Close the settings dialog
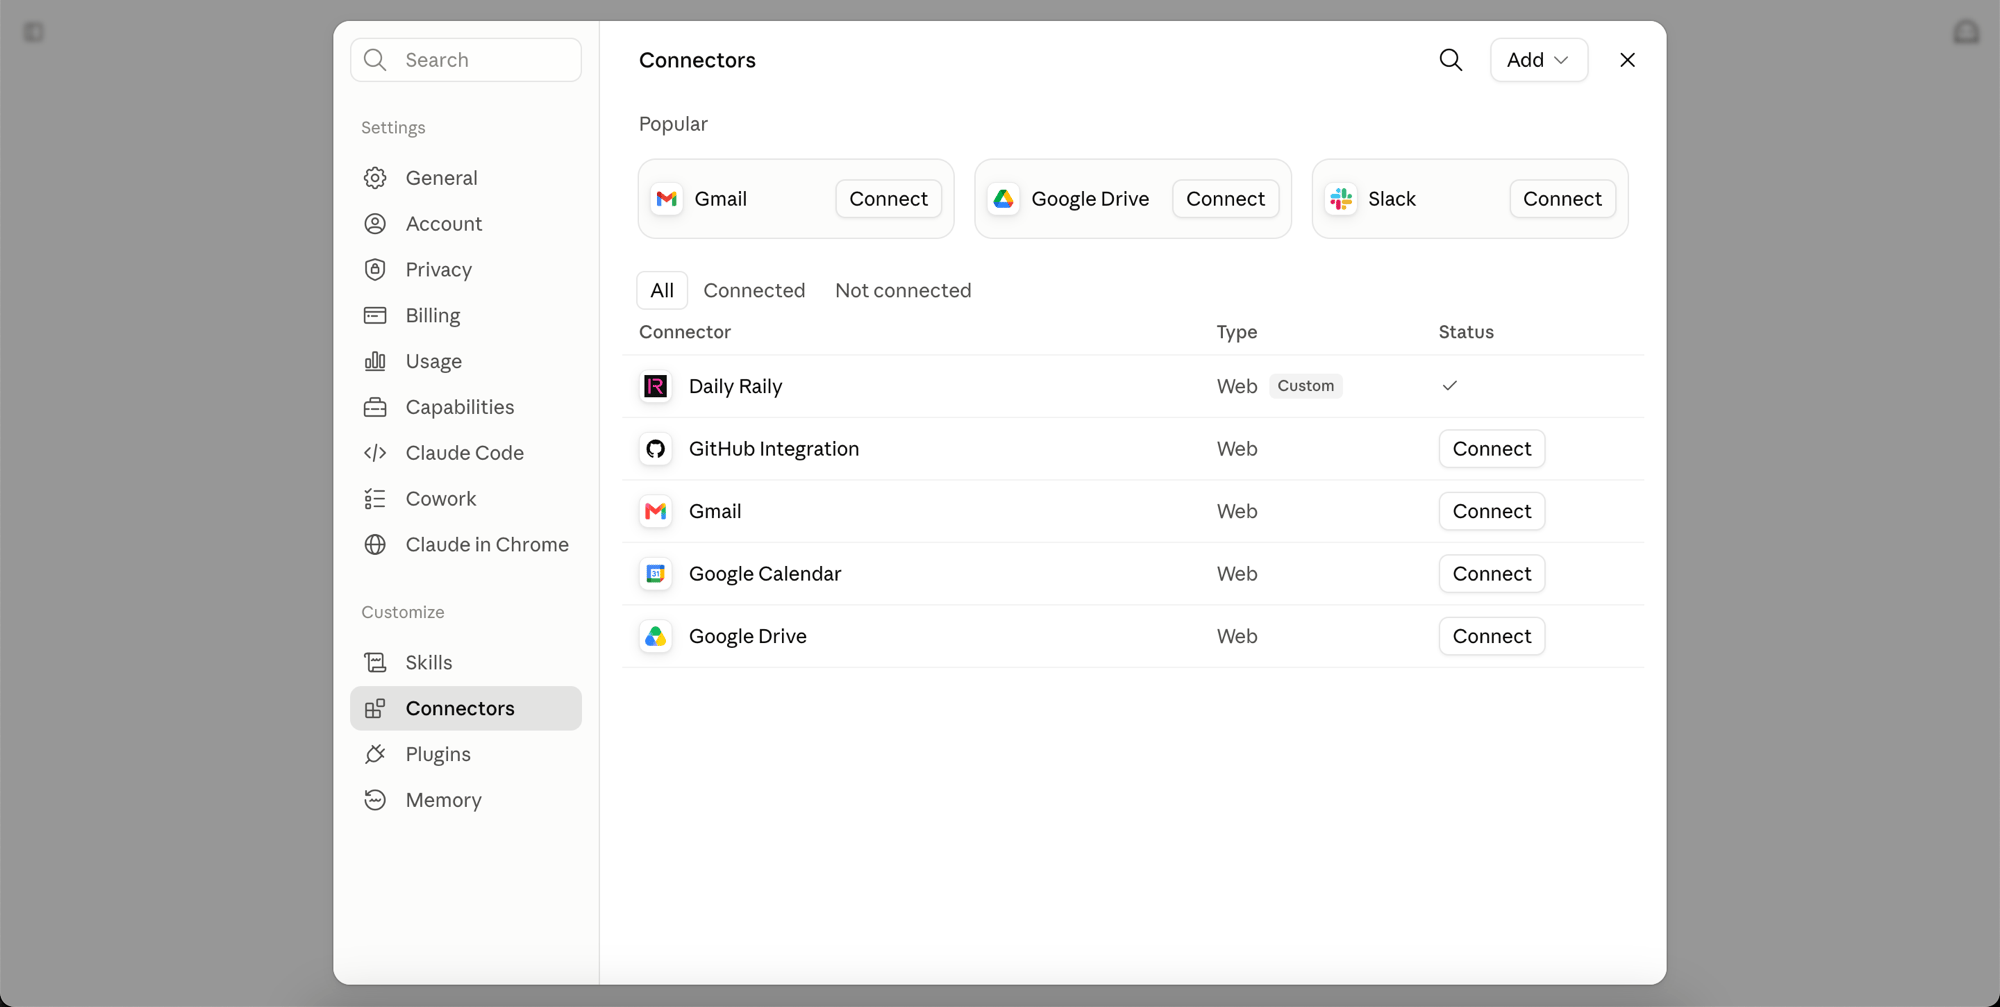The image size is (2000, 1007). click(1627, 60)
